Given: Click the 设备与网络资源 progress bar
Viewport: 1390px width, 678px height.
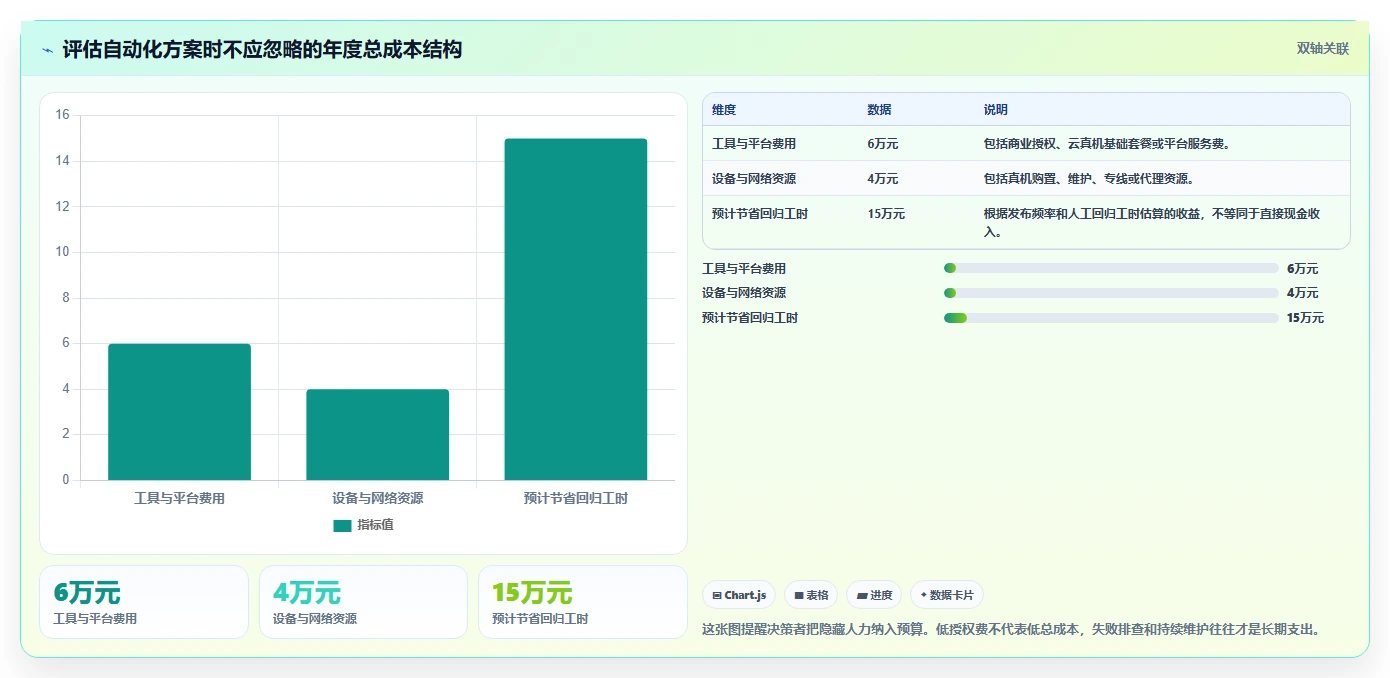Looking at the screenshot, I should point(1111,293).
